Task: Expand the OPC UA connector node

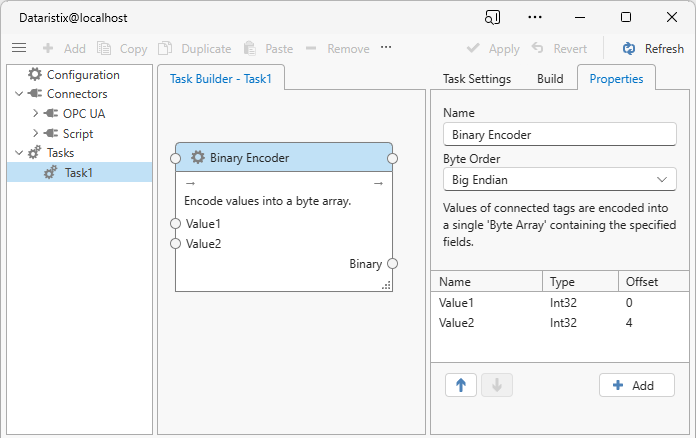Action: point(36,114)
